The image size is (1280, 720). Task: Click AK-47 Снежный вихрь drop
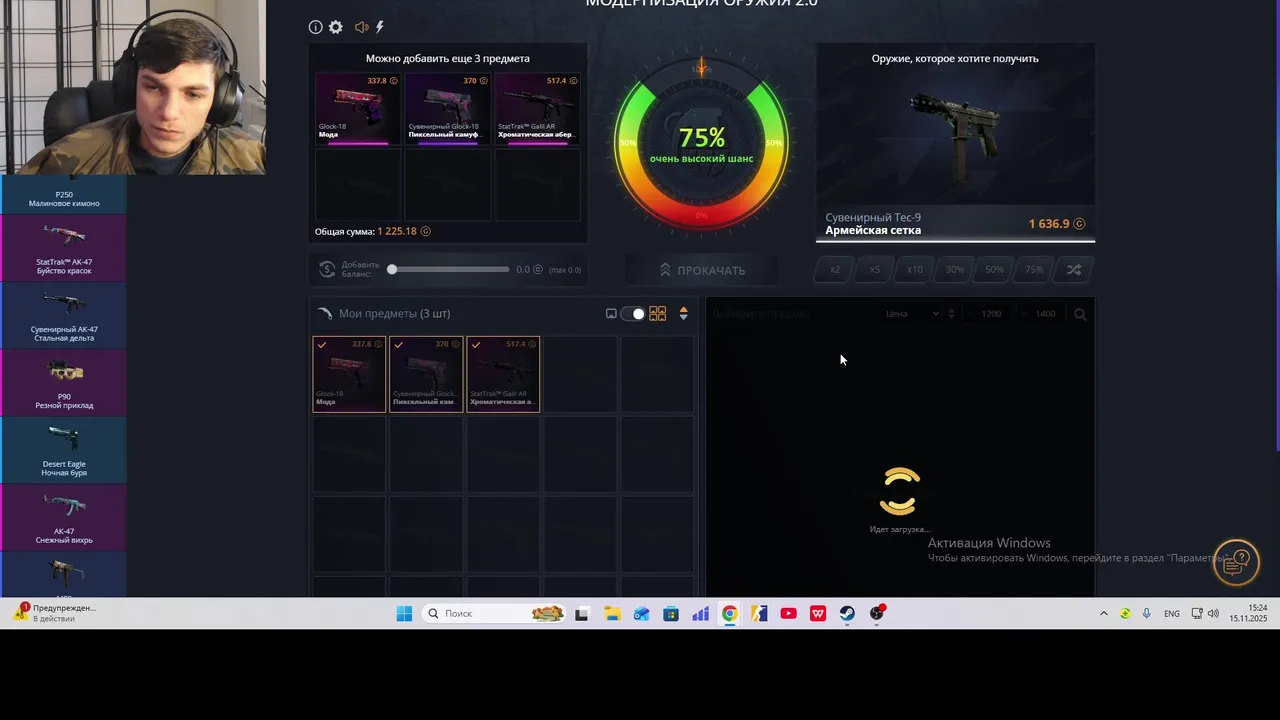click(64, 517)
